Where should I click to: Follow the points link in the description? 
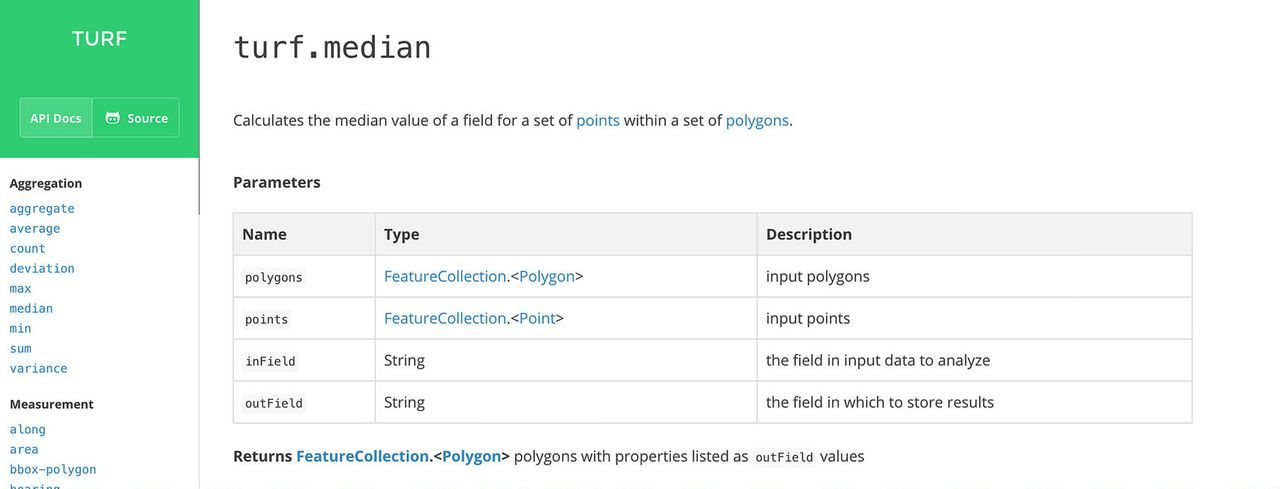(597, 120)
